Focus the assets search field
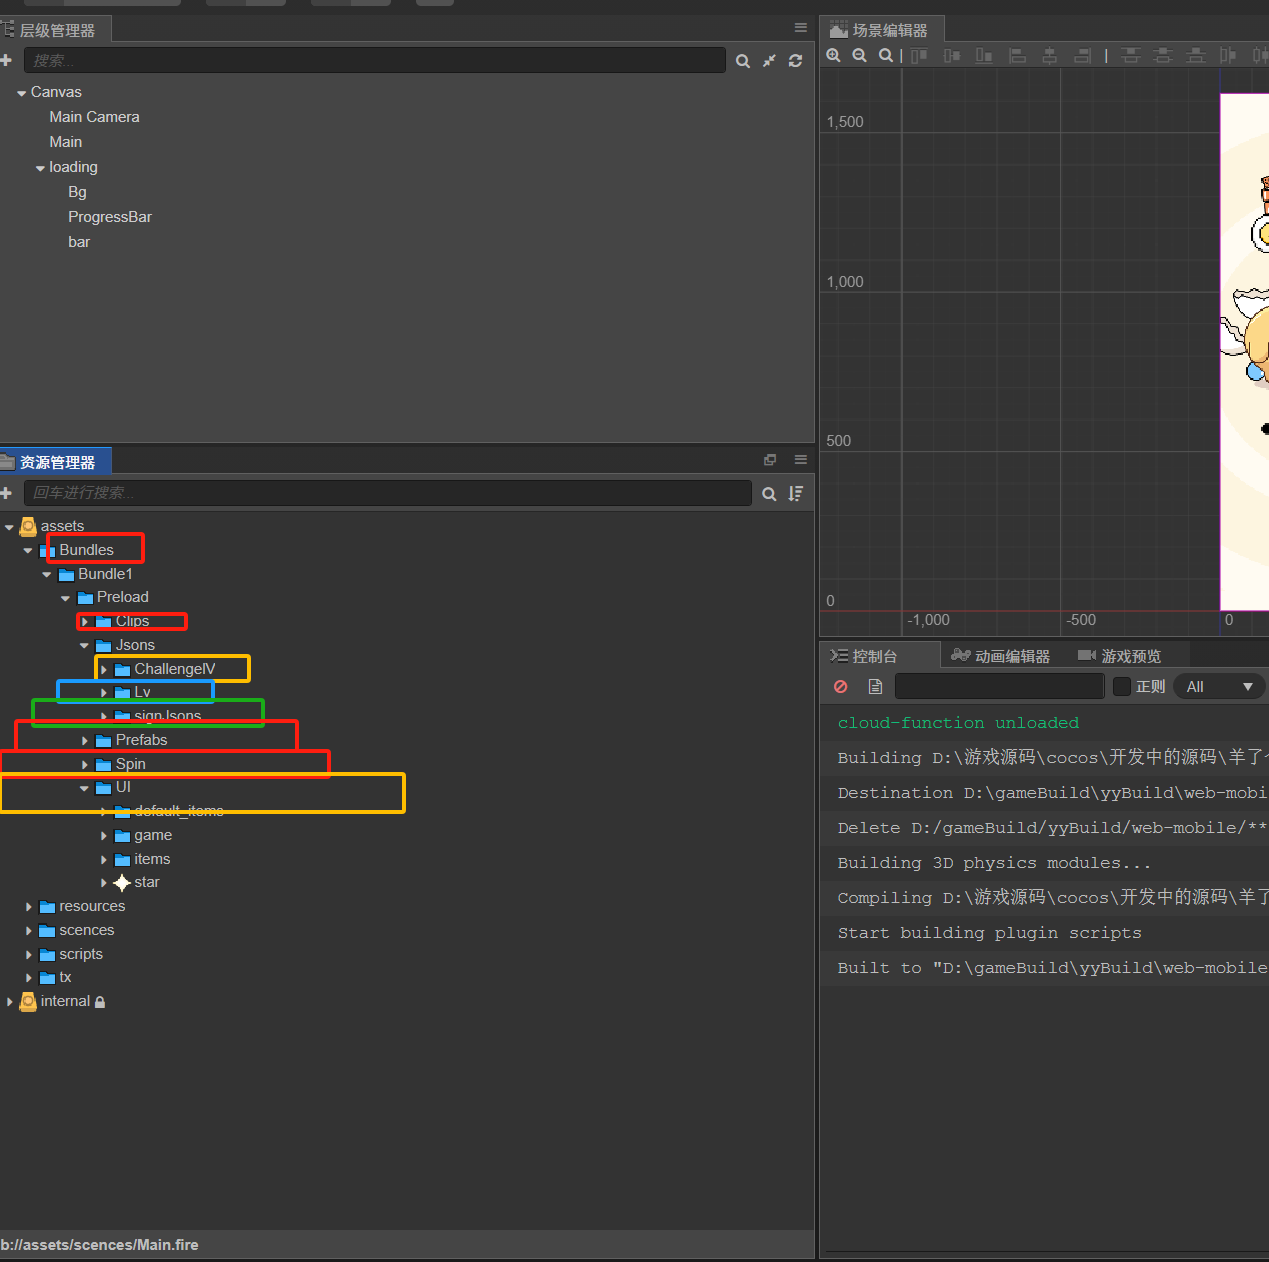1269x1262 pixels. (388, 493)
